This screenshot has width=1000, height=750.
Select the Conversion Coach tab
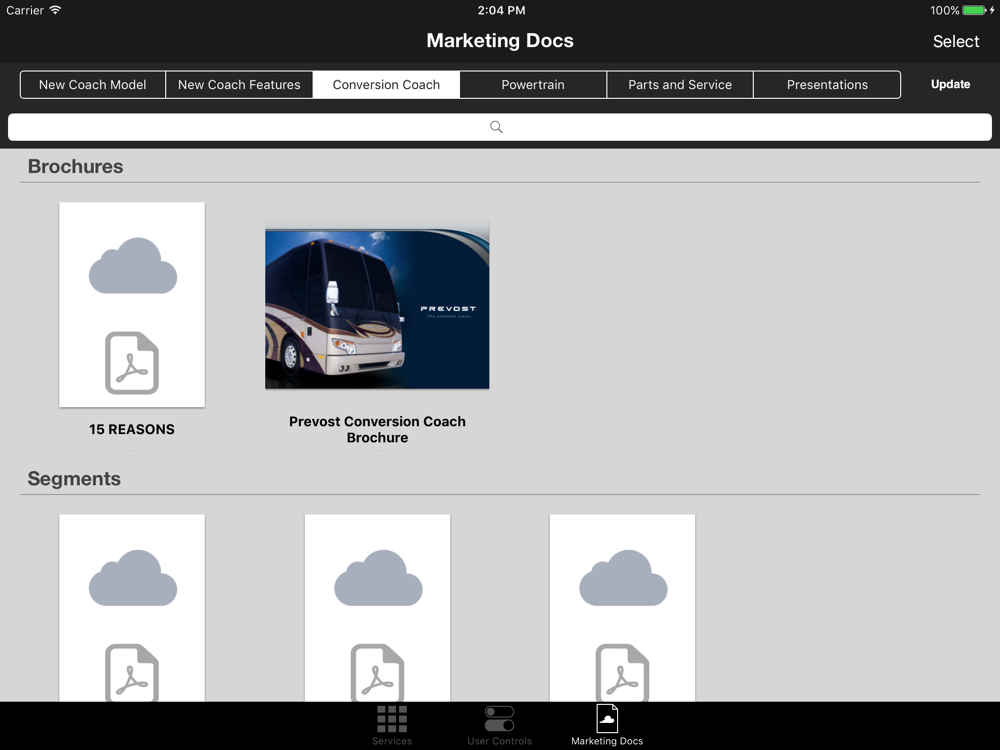tap(386, 85)
